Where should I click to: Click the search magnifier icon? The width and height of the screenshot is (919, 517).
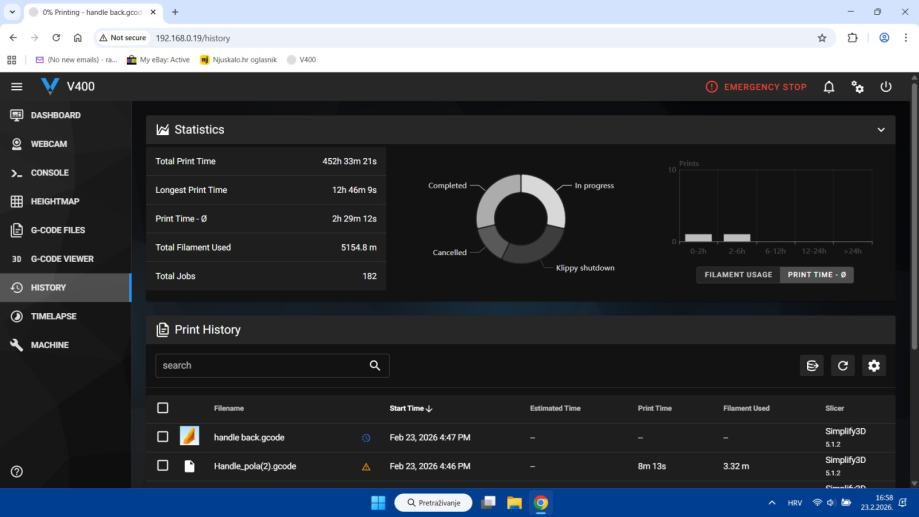click(x=375, y=366)
